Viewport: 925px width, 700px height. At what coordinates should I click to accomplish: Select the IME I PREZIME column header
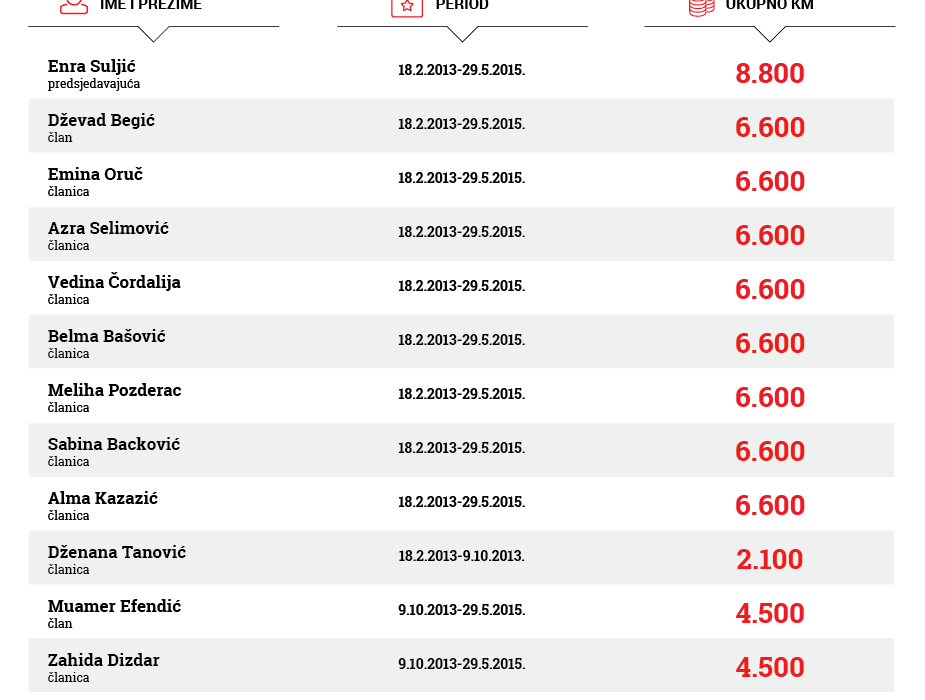point(151,5)
